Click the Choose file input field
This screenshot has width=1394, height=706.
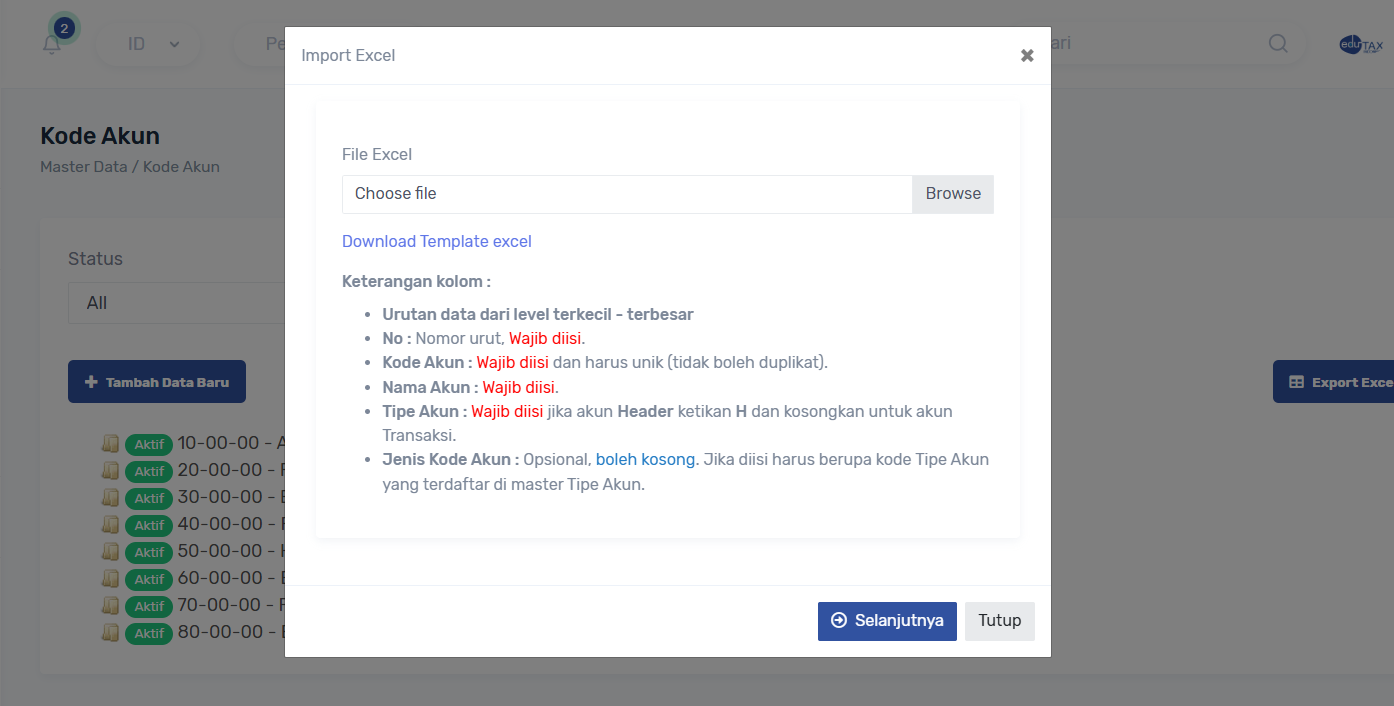click(x=627, y=194)
